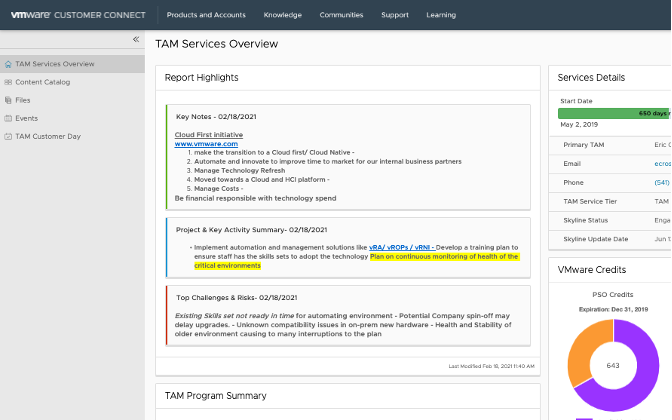This screenshot has width=672, height=420.
Task: Click the PSO Credits chart label
Action: (613, 294)
